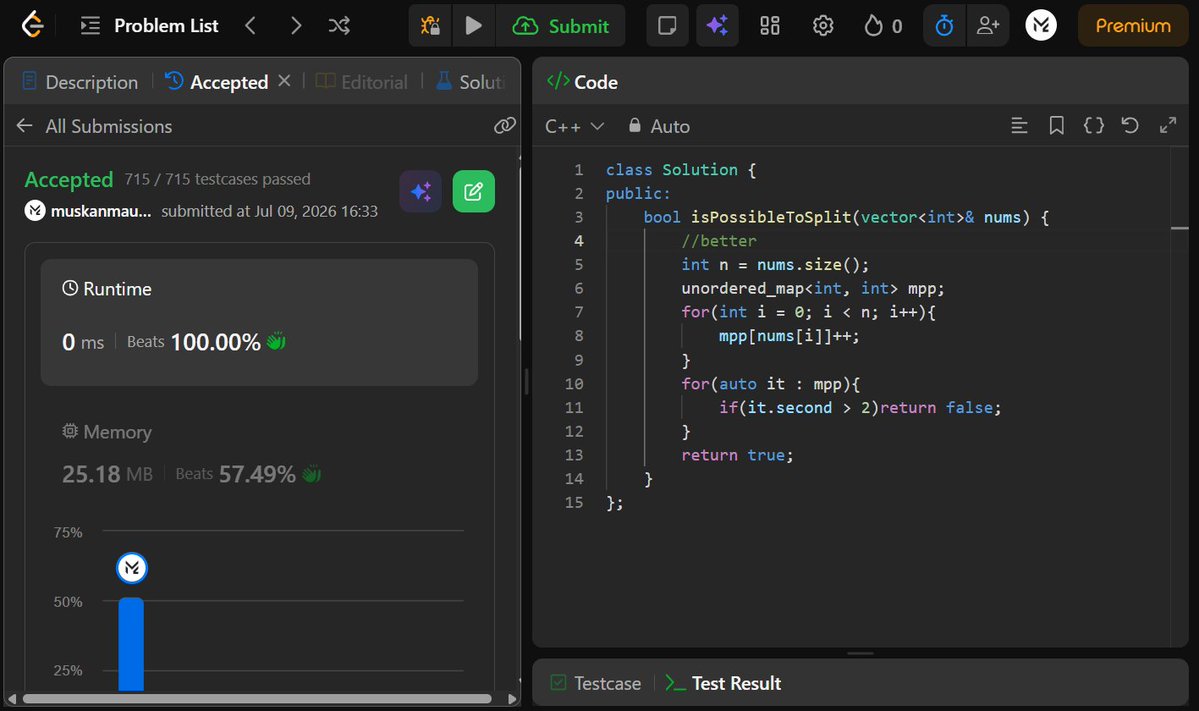Open the Solutions tab

click(470, 82)
